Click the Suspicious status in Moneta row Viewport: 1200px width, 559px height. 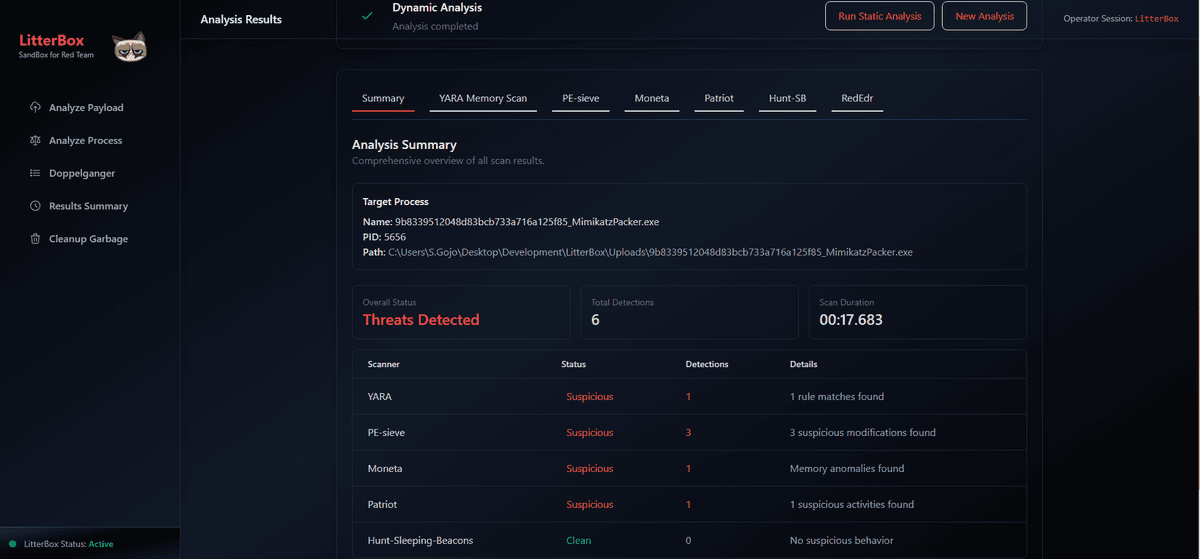click(590, 469)
